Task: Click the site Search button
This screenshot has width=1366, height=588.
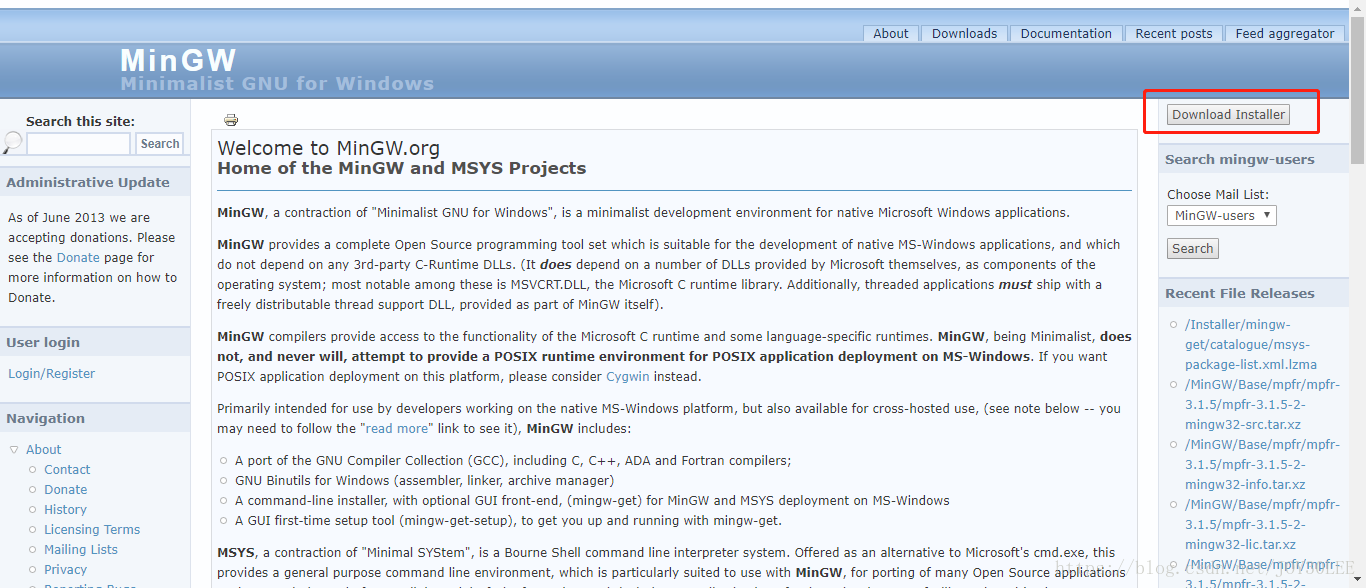Action: coord(160,144)
